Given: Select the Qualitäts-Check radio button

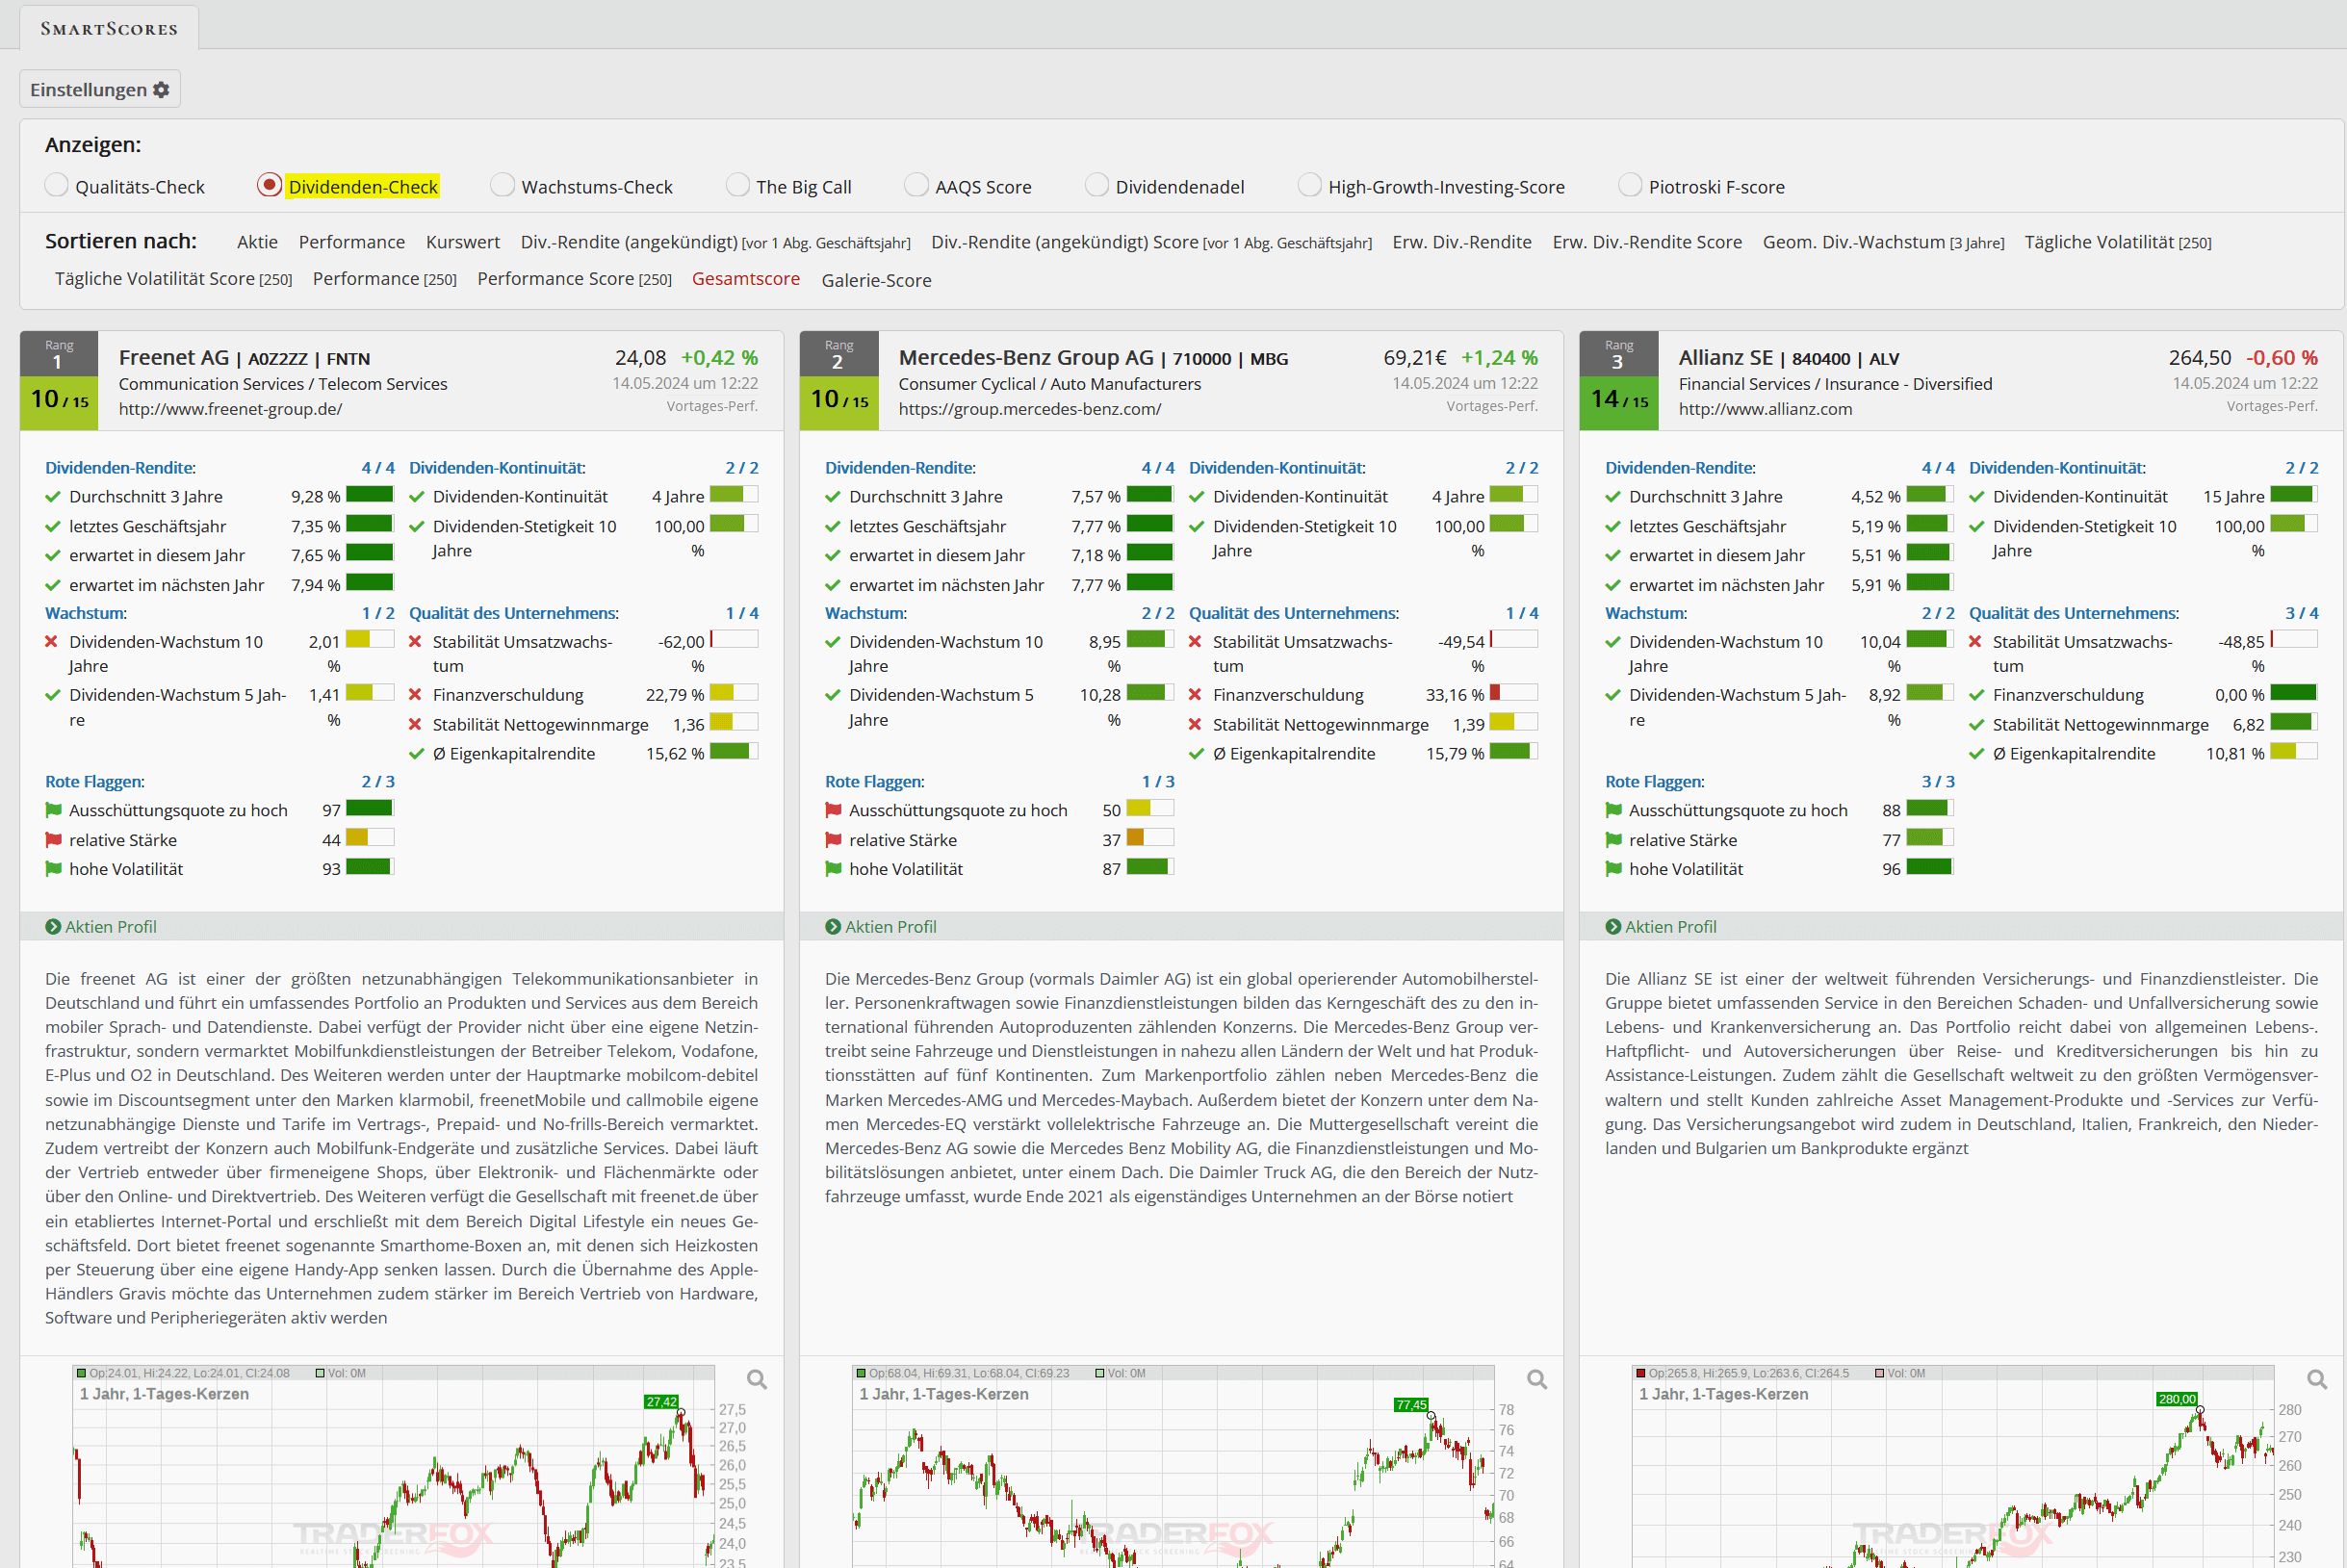Looking at the screenshot, I should [57, 186].
